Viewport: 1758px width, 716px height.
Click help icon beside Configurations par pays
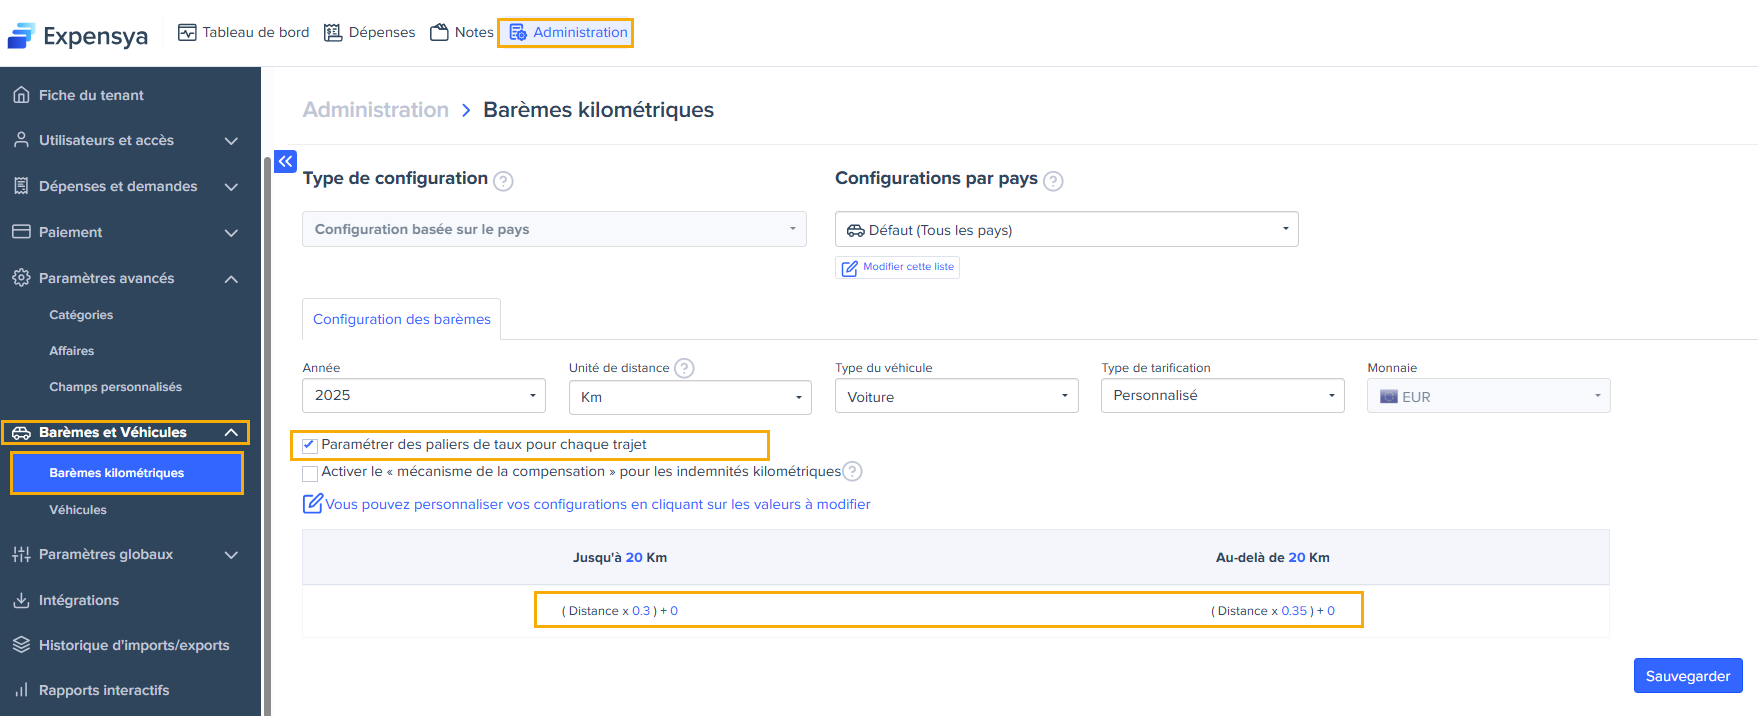tap(1053, 181)
